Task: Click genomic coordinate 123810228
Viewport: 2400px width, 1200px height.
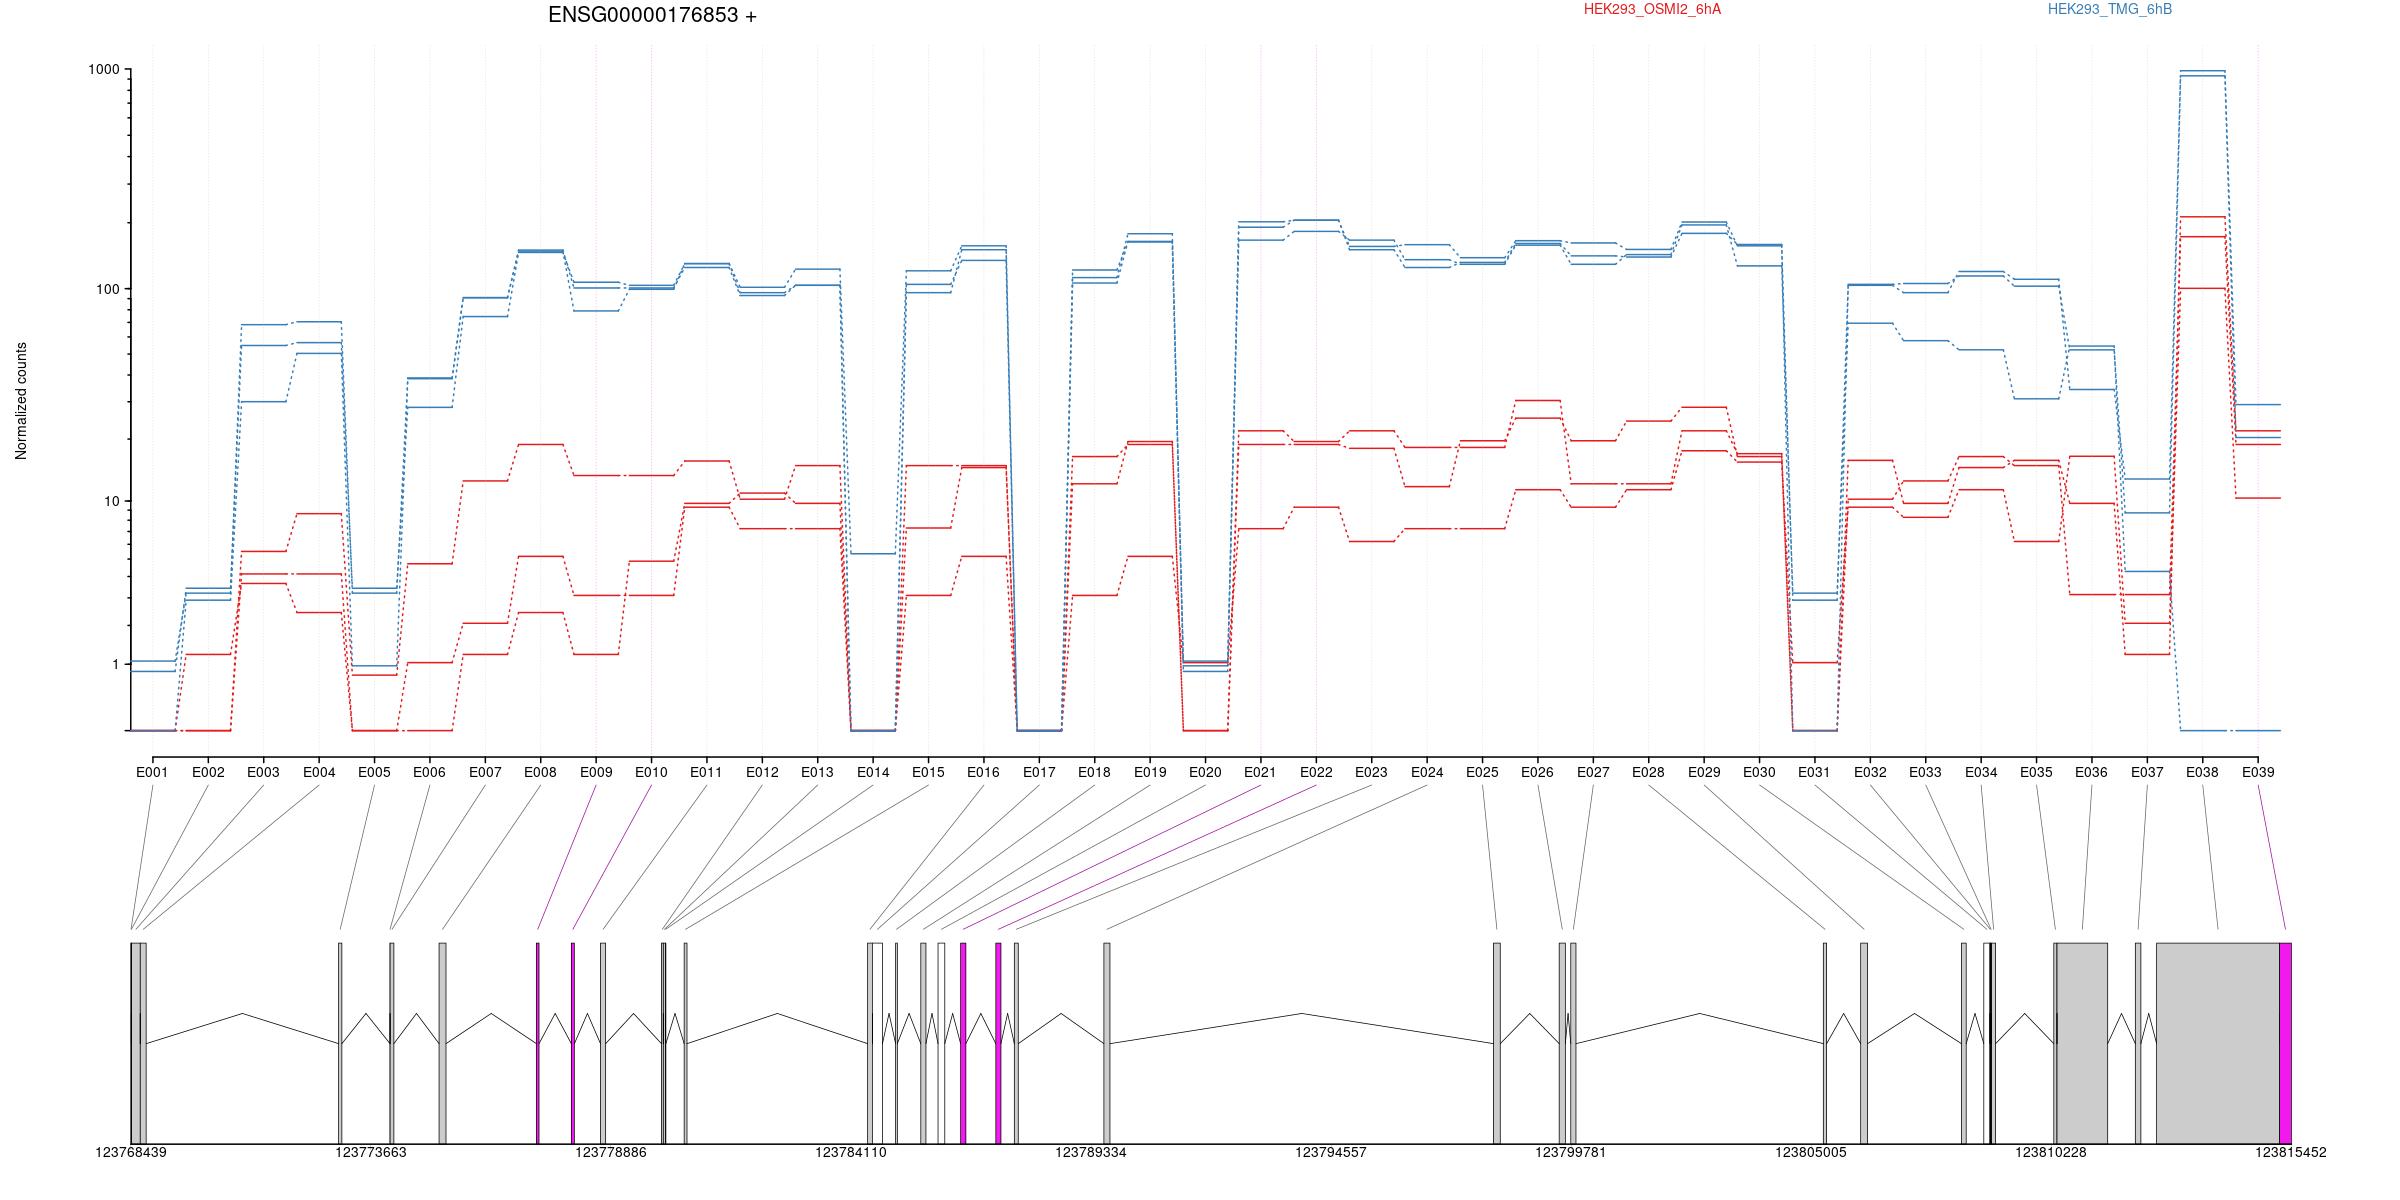Action: pyautogui.click(x=2051, y=1152)
